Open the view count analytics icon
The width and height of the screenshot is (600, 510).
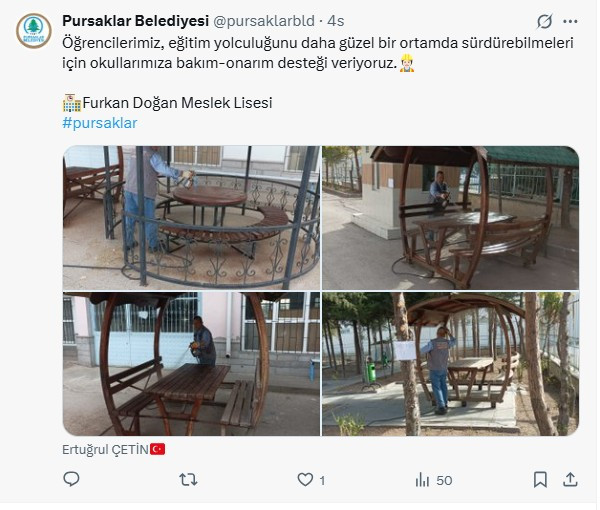(x=422, y=479)
